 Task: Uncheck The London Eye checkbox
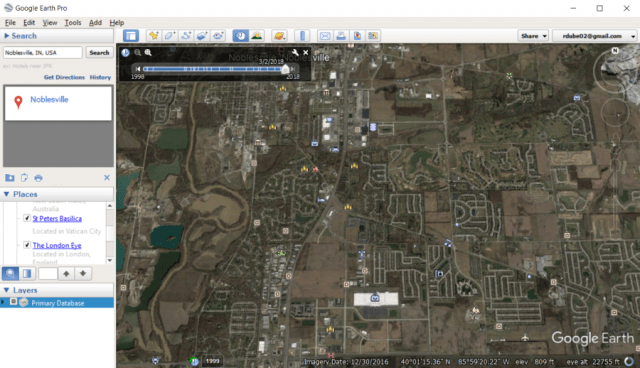pyautogui.click(x=27, y=245)
